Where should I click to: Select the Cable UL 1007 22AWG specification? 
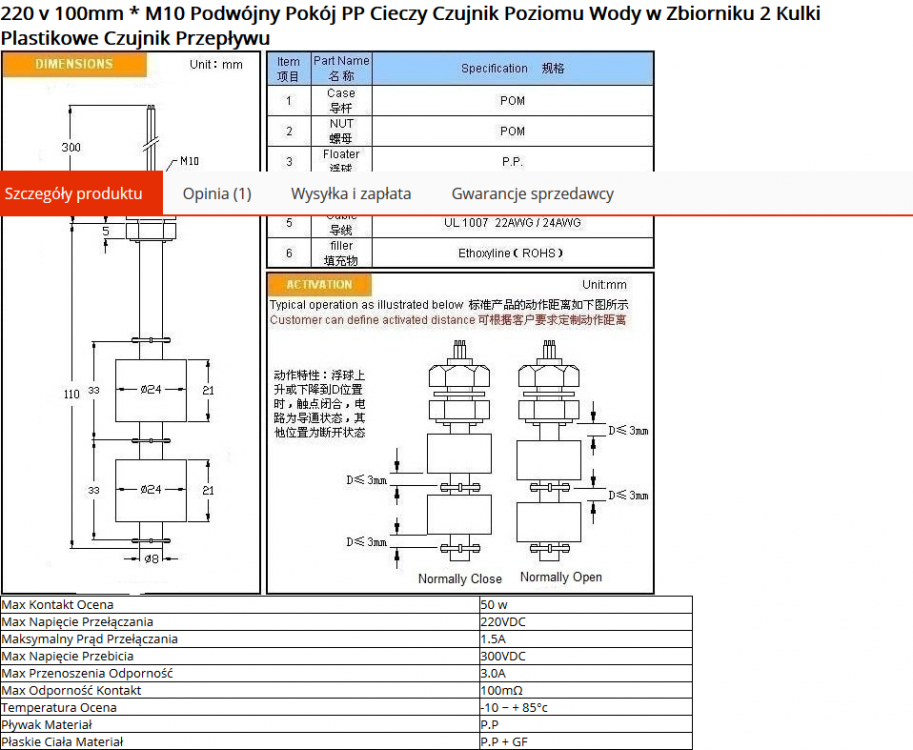(511, 223)
